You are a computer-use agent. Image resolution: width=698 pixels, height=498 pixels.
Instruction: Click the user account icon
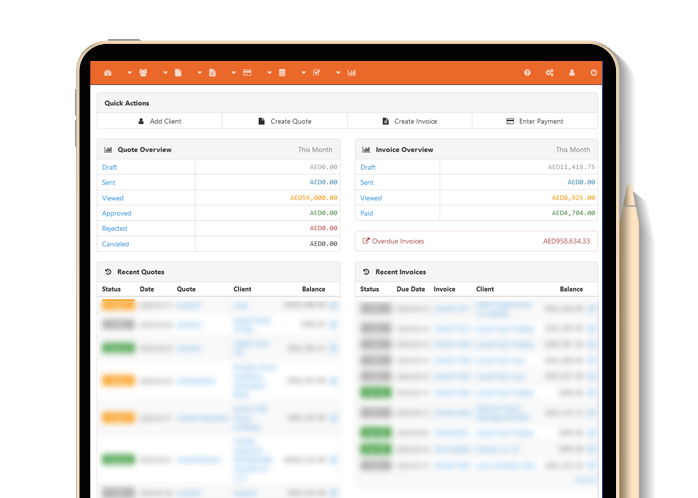[x=572, y=73]
